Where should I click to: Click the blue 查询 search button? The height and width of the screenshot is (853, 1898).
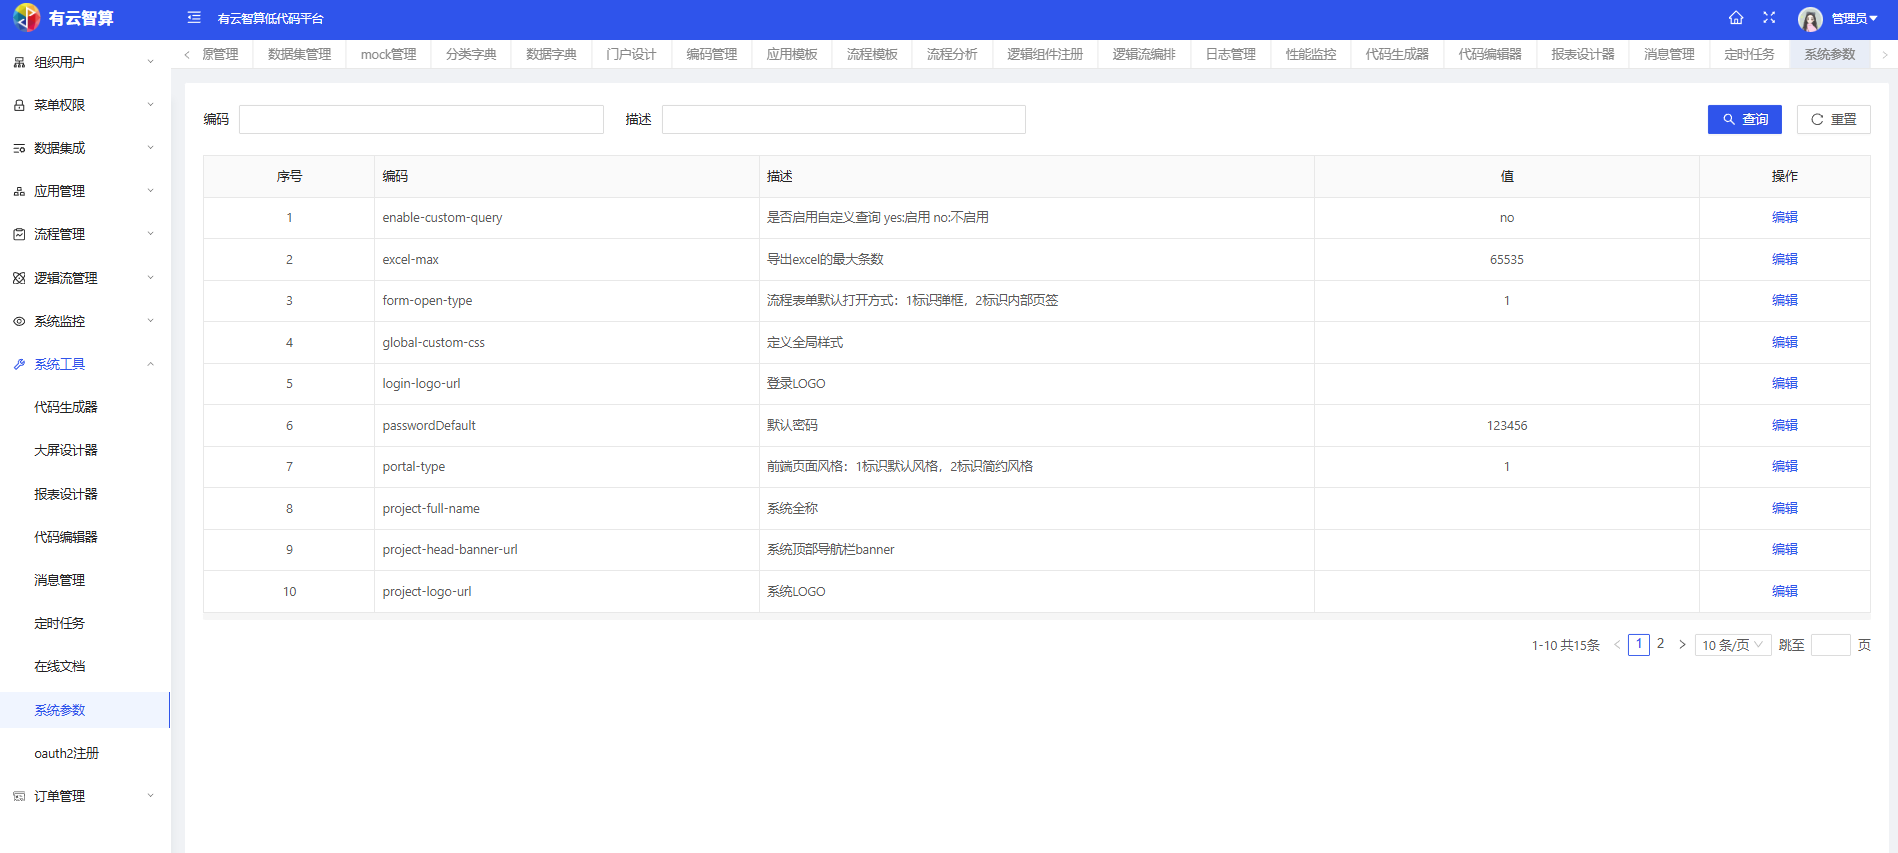click(x=1744, y=119)
